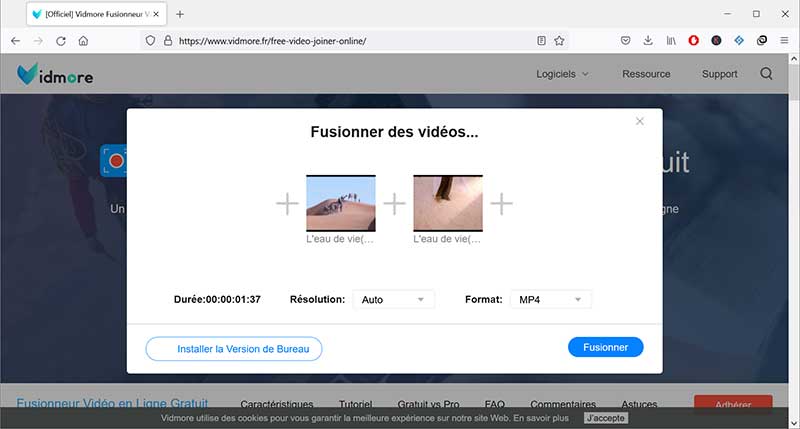Go back with the browser back arrow
This screenshot has height=429, width=800.
[15, 41]
